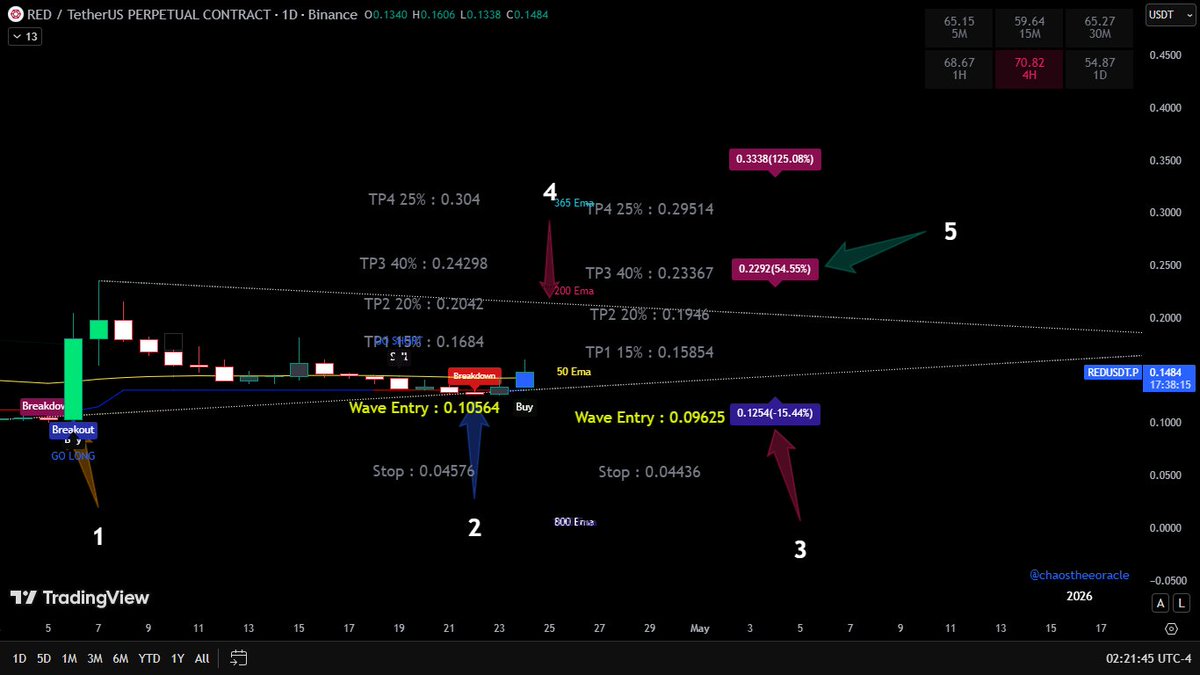The height and width of the screenshot is (675, 1200).
Task: Click the pink Breakdown label on the left
Action: pos(42,406)
